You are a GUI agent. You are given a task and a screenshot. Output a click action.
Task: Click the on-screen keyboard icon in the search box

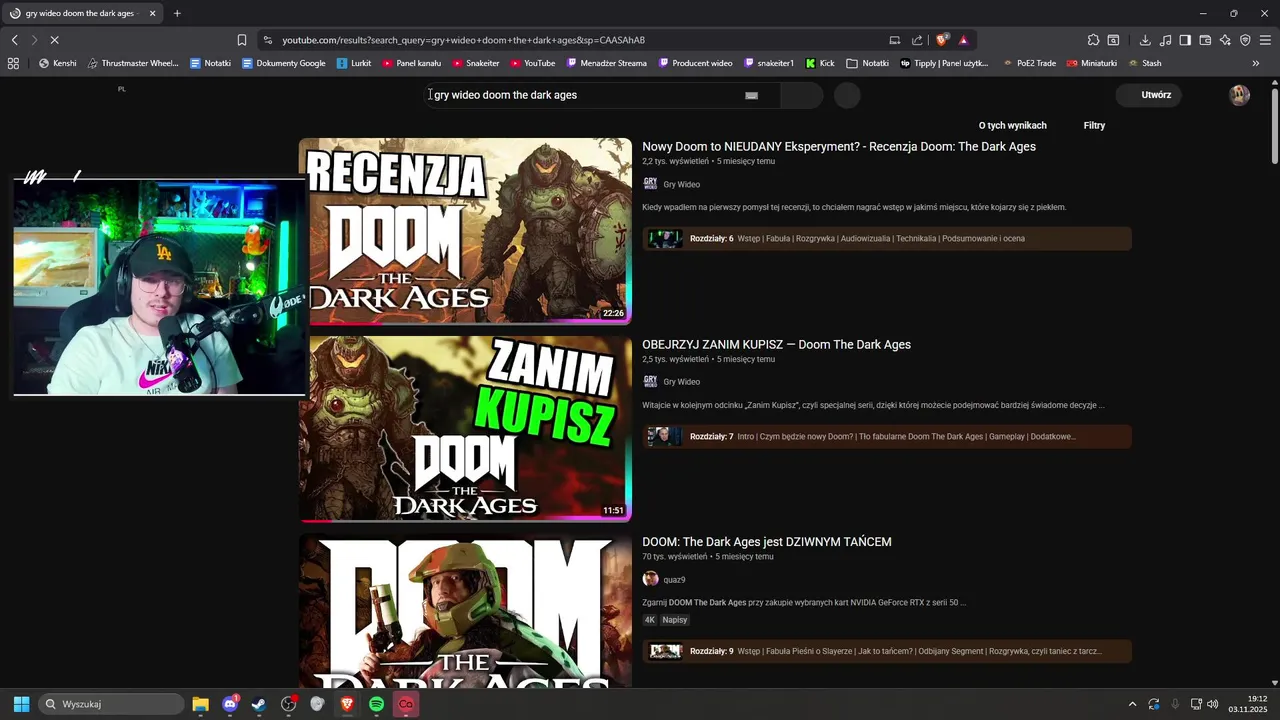coord(751,95)
